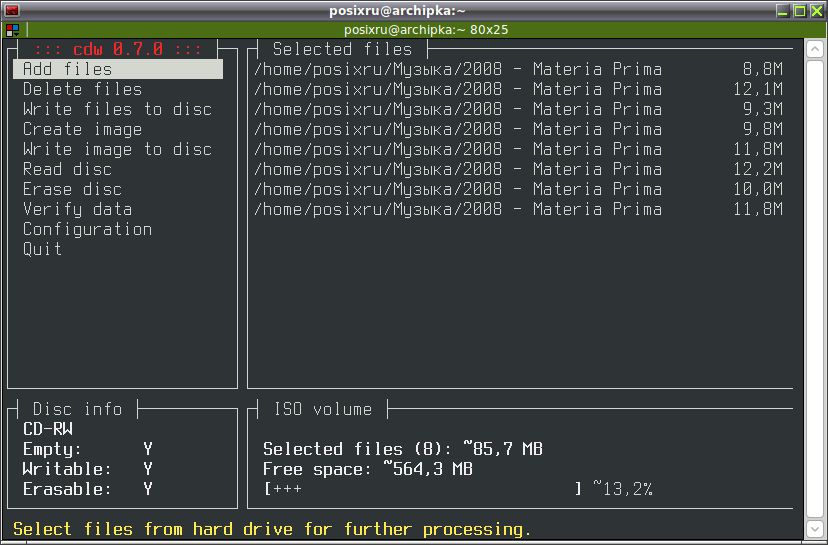The height and width of the screenshot is (545, 828).
Task: Open the terminal tile icon in the tab bar
Action: (x=13, y=30)
